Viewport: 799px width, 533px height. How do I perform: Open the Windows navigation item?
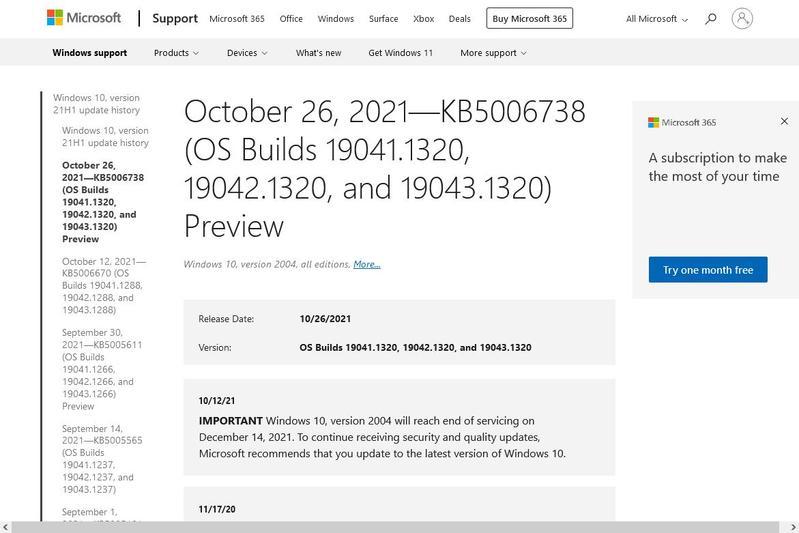pos(335,19)
